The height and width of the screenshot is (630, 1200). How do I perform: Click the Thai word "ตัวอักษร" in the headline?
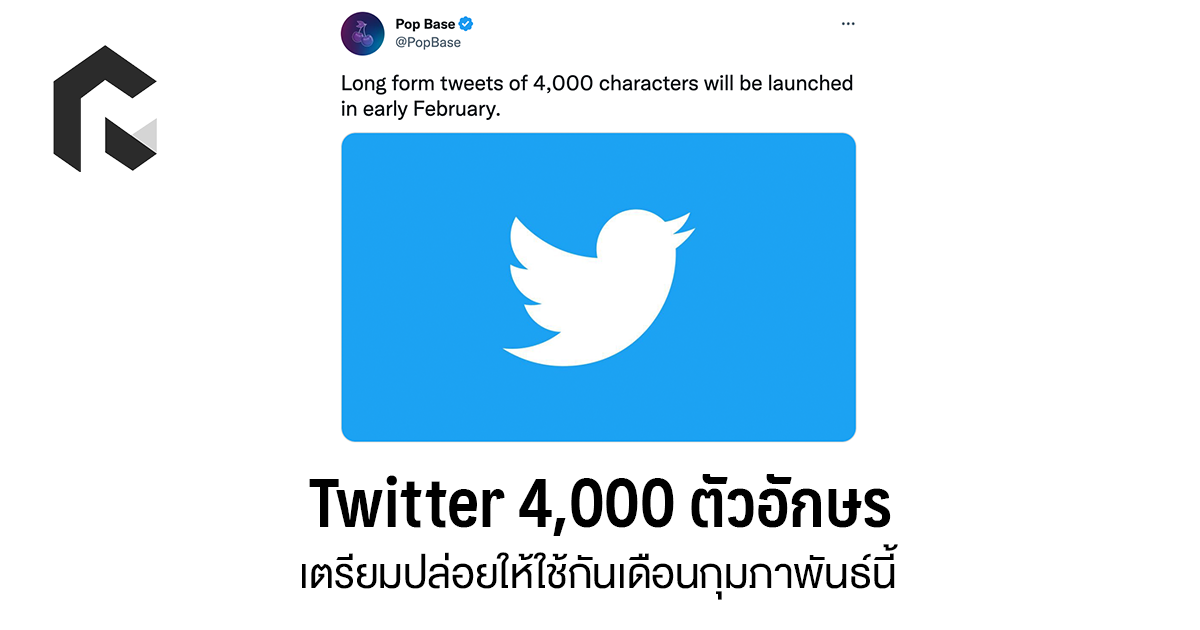point(791,505)
